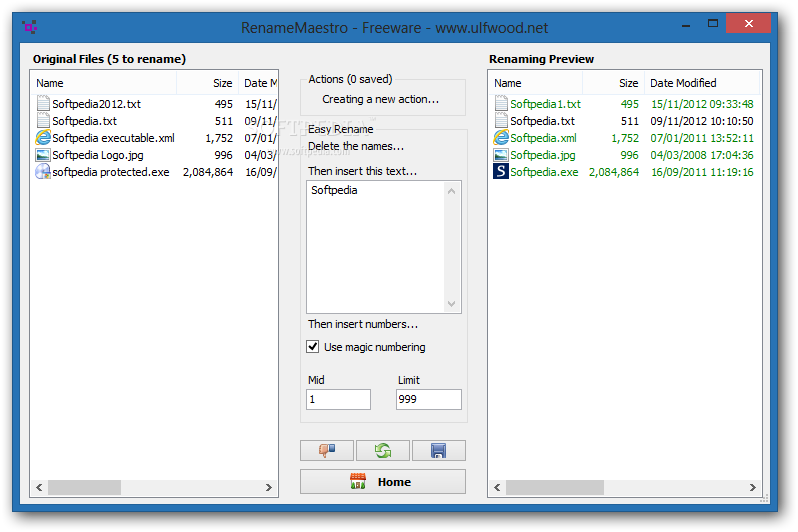Click the floppy disk save action button

[x=439, y=451]
